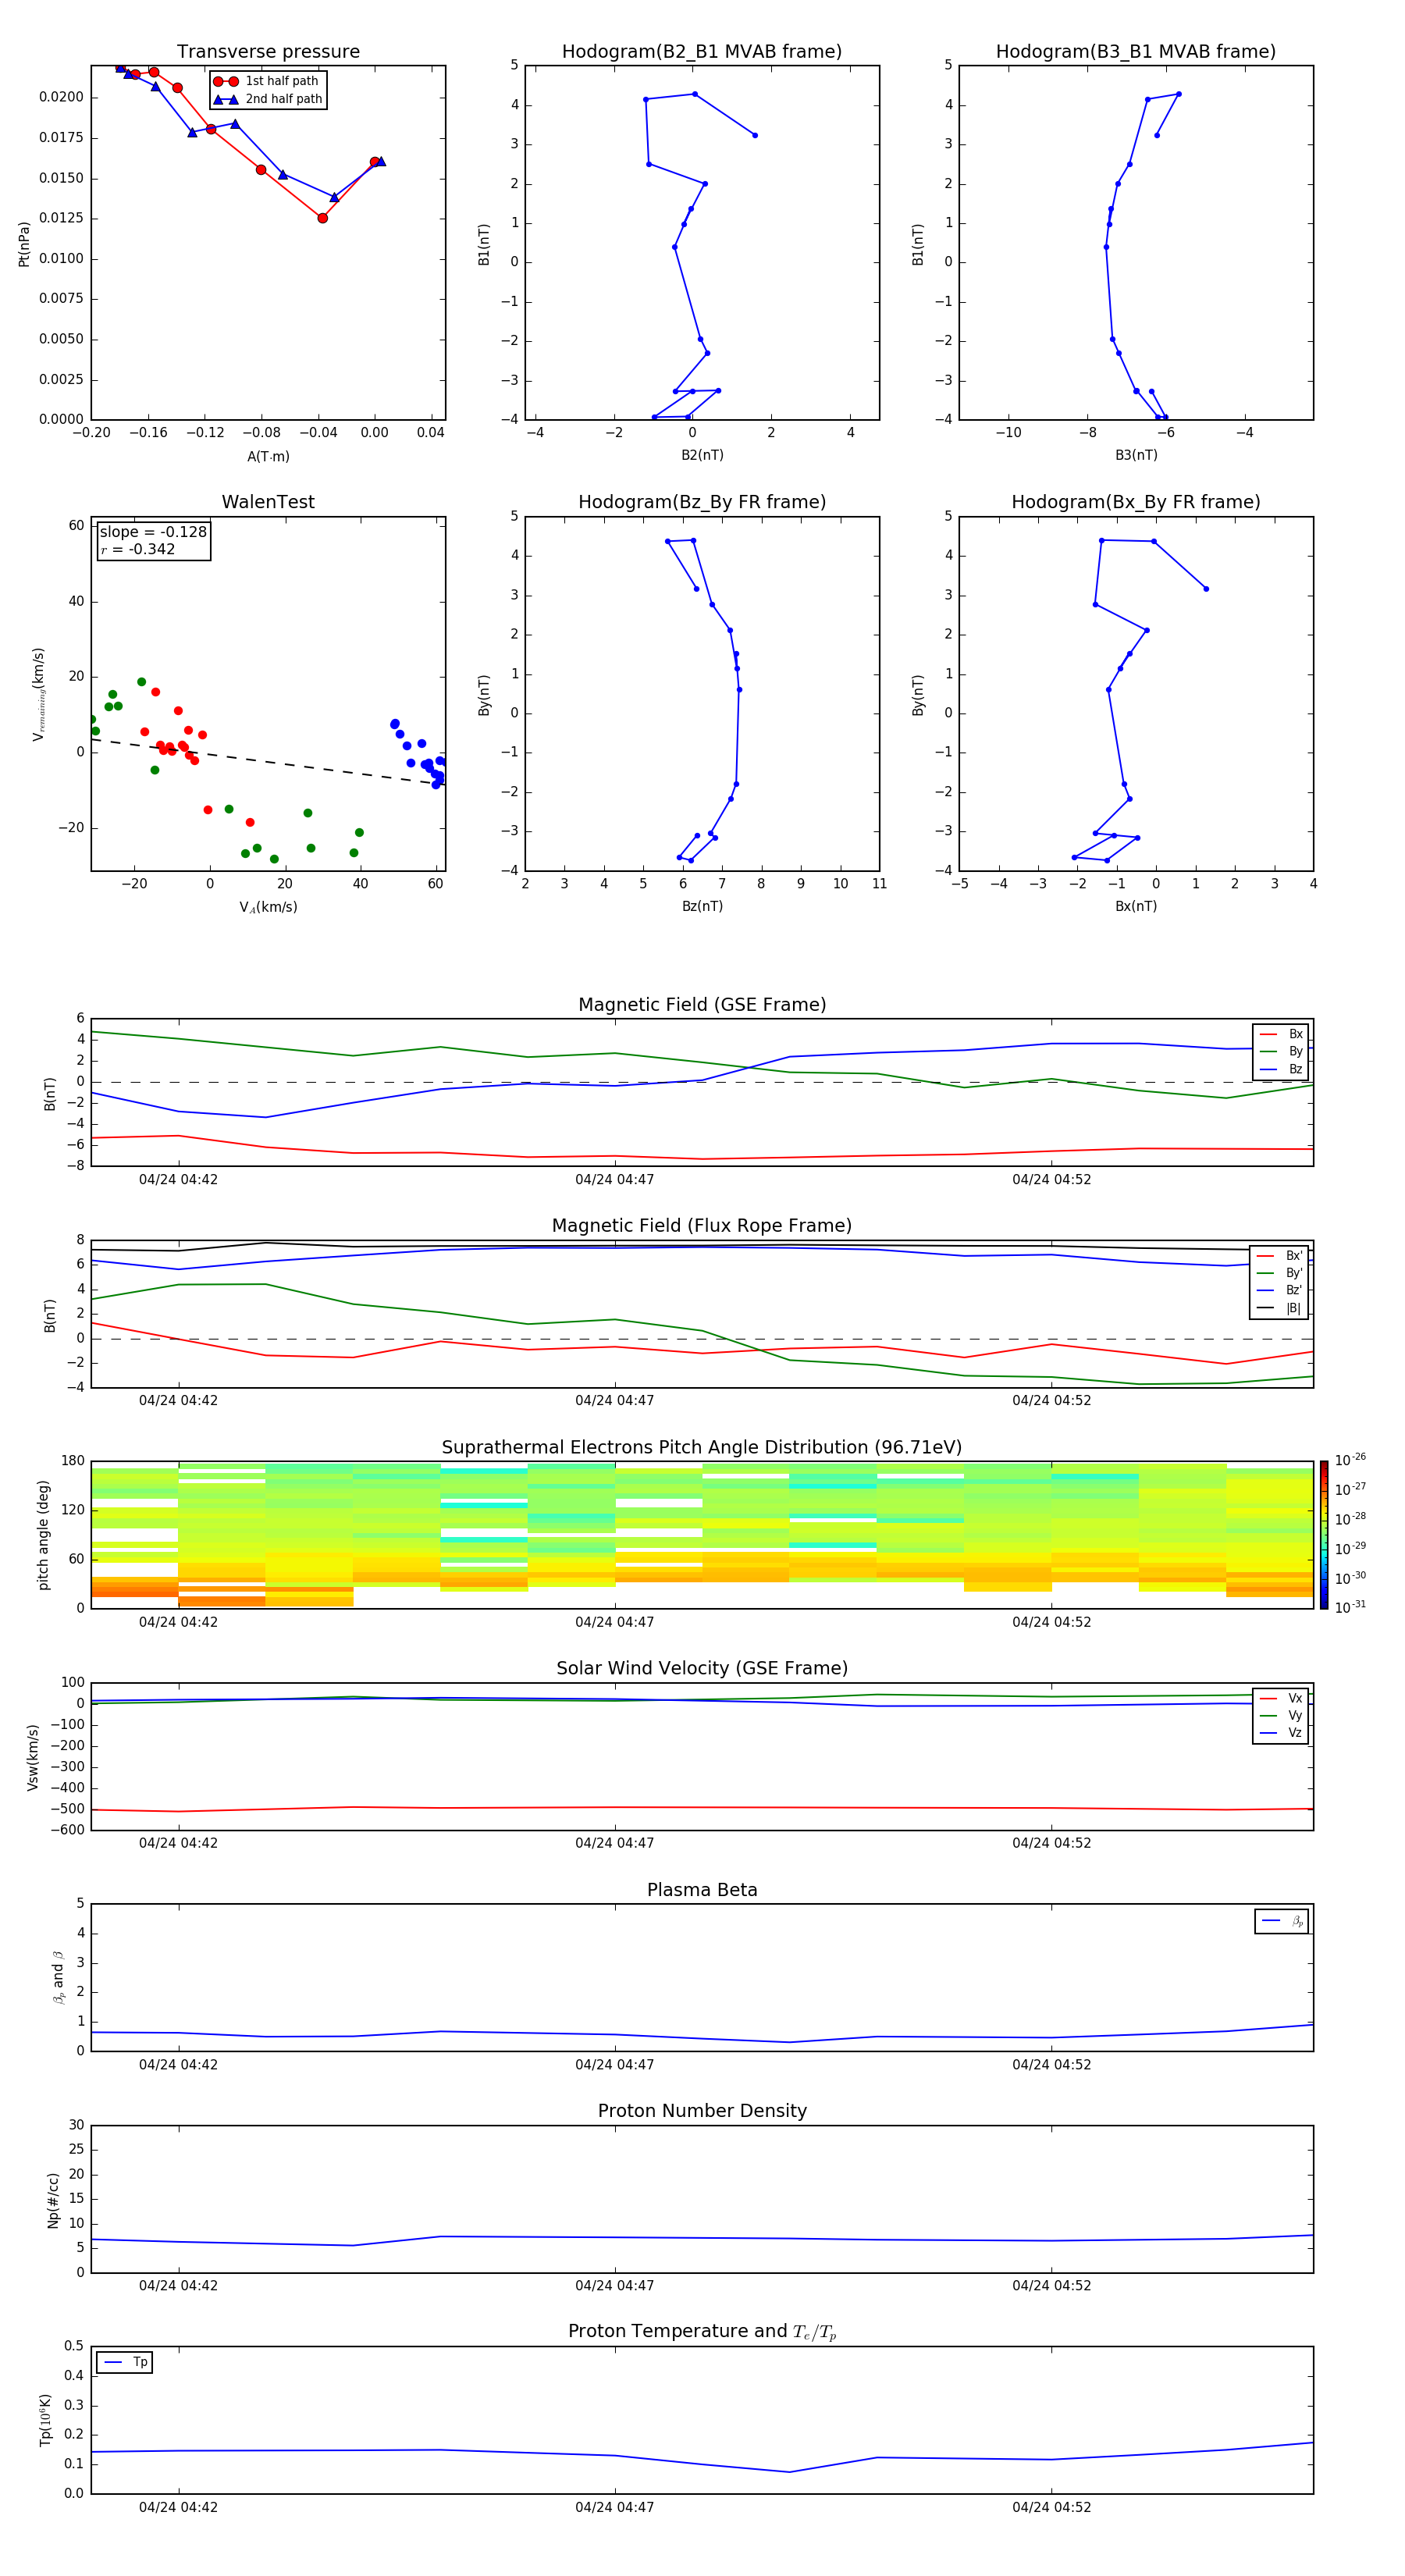Click the 'r = -0.342' annotation
The width and height of the screenshot is (1405, 2576).
click(x=138, y=549)
